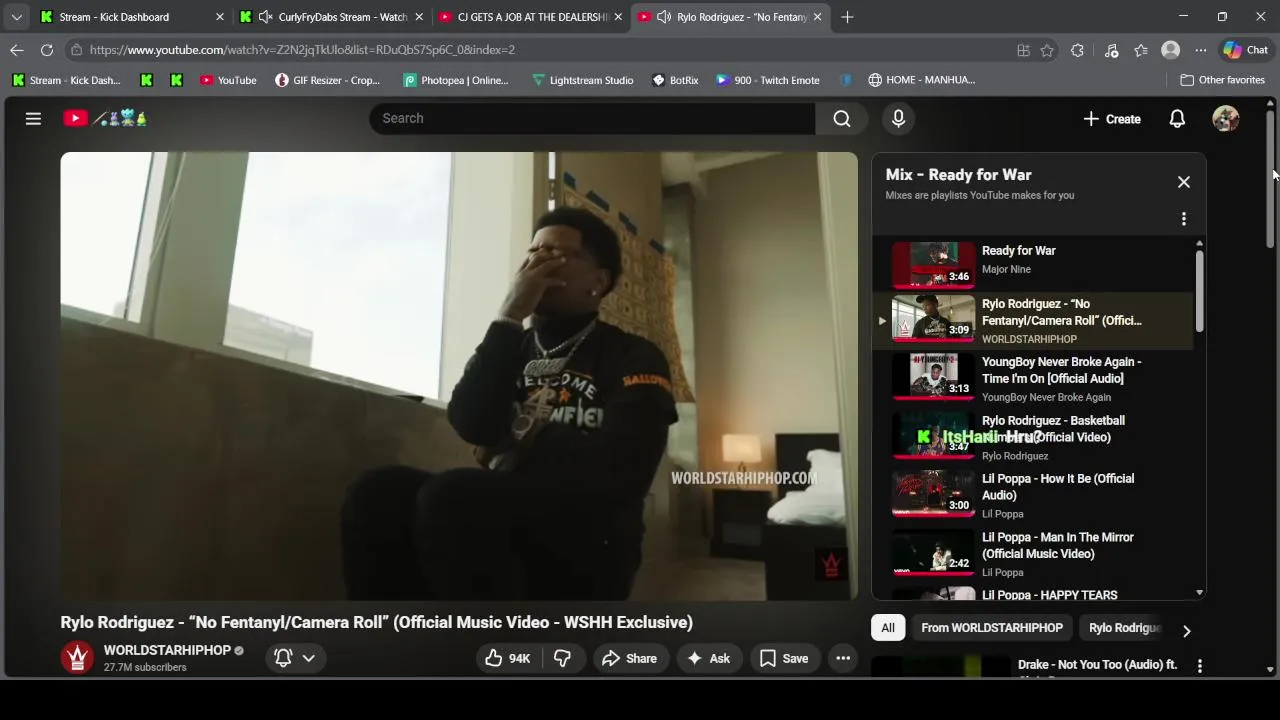
Task: Select the All filter chip
Action: [x=888, y=628]
